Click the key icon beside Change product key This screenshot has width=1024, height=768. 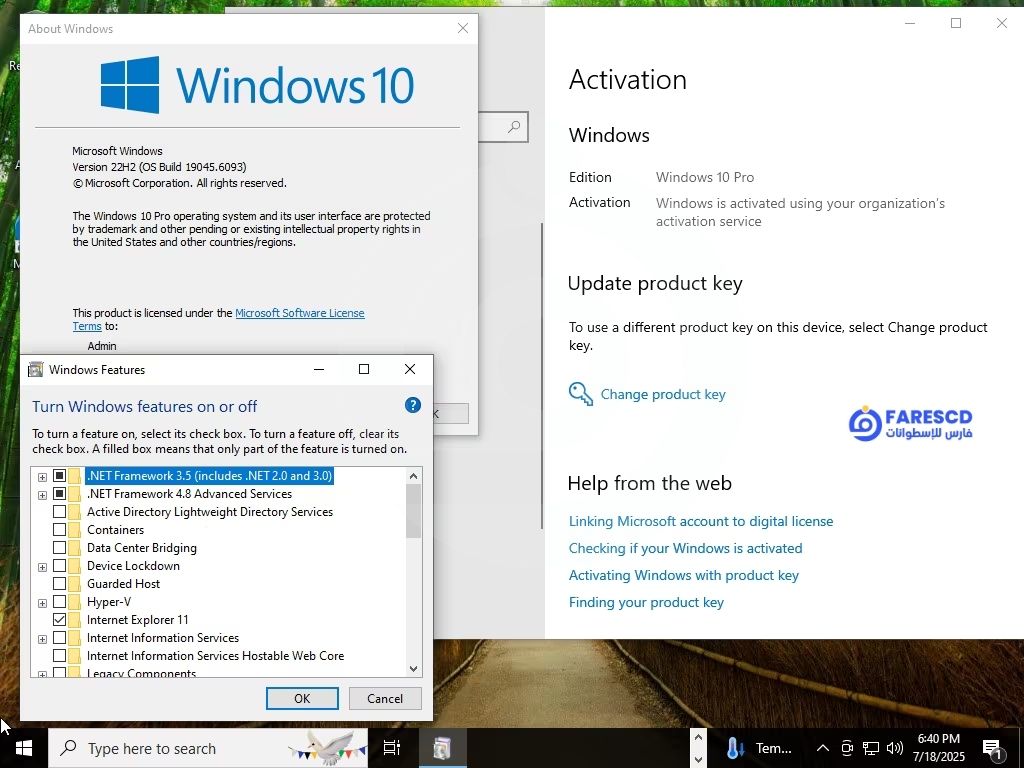[581, 394]
